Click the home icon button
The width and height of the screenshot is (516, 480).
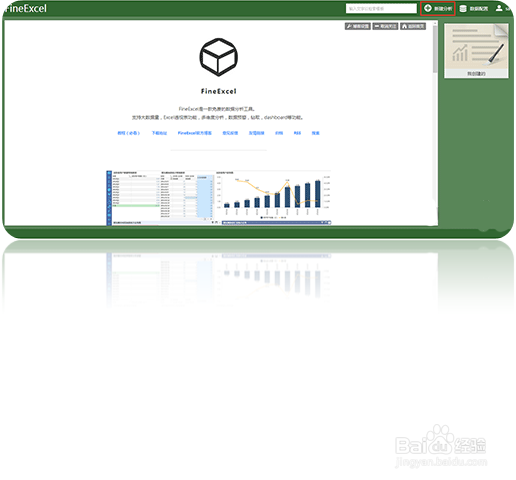pos(413,26)
